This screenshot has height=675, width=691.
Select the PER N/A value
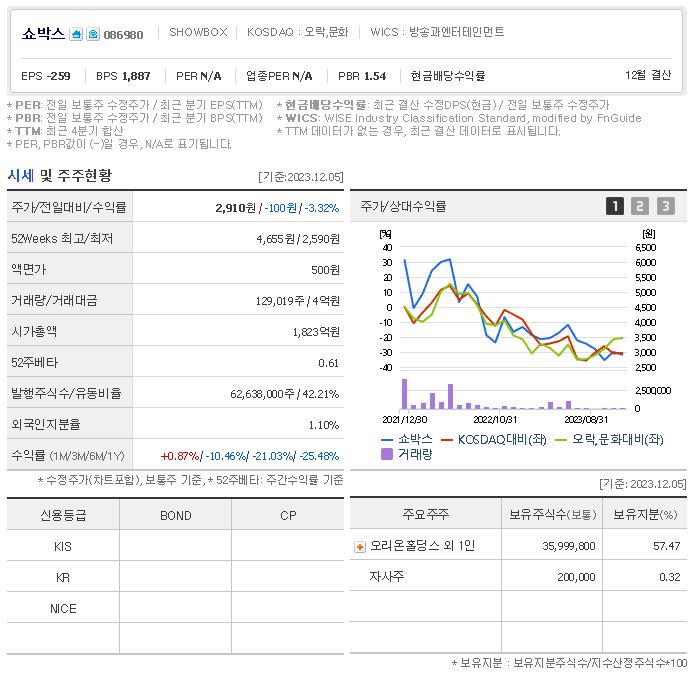pos(198,76)
